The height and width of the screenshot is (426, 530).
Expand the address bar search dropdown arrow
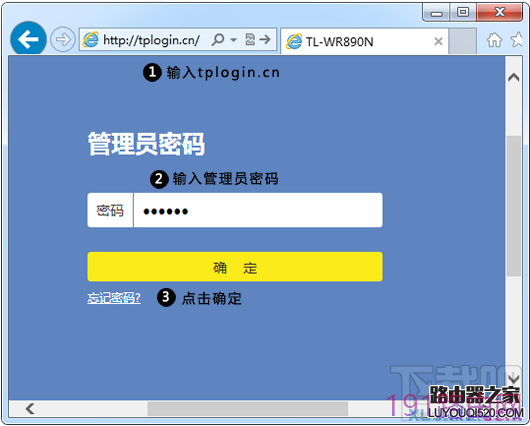233,40
